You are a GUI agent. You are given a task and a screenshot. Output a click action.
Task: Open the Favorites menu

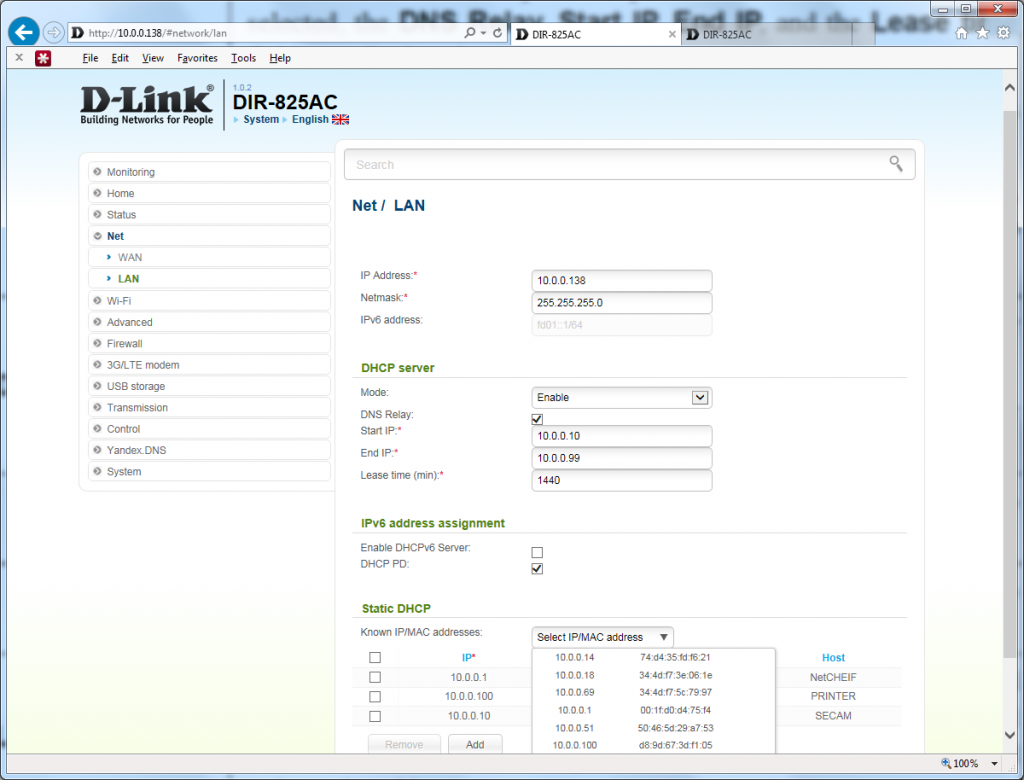[x=197, y=58]
